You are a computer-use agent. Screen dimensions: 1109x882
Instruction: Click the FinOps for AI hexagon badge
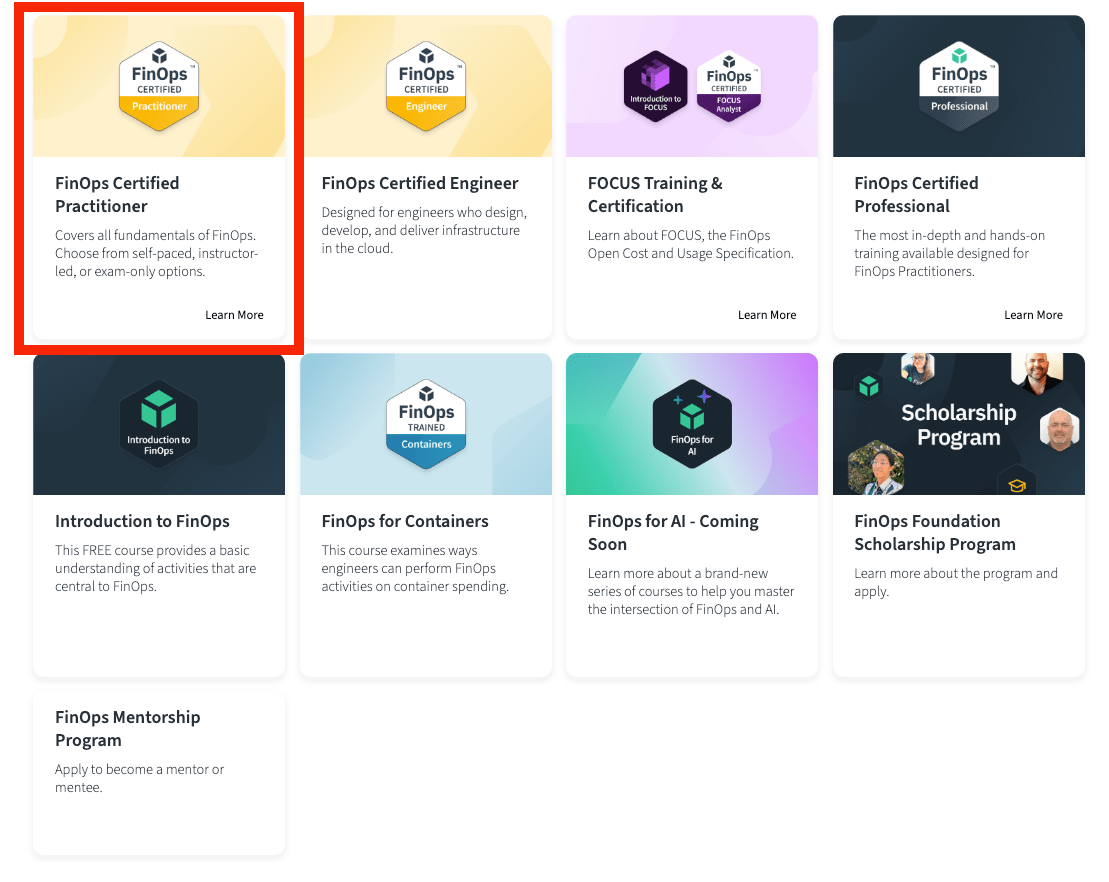coord(692,424)
